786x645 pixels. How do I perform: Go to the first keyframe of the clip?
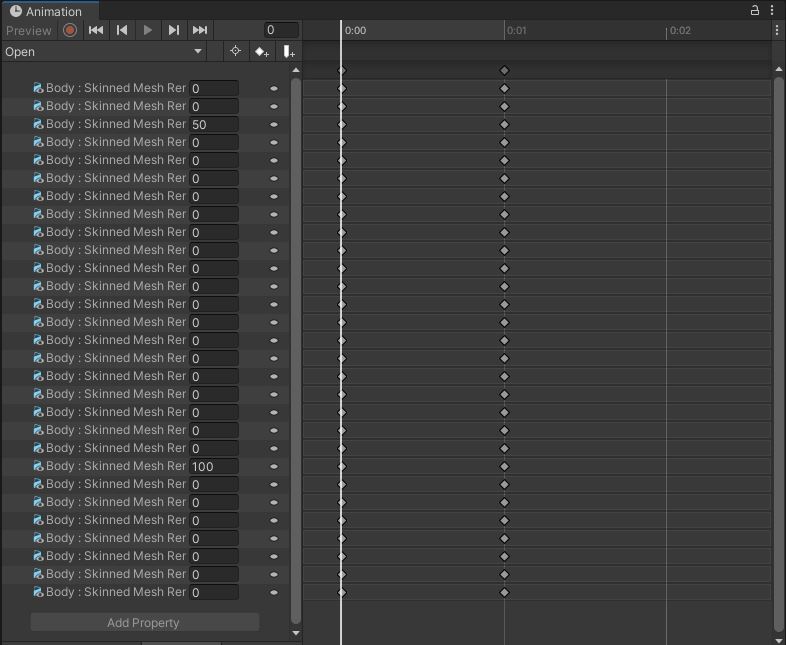pyautogui.click(x=96, y=30)
